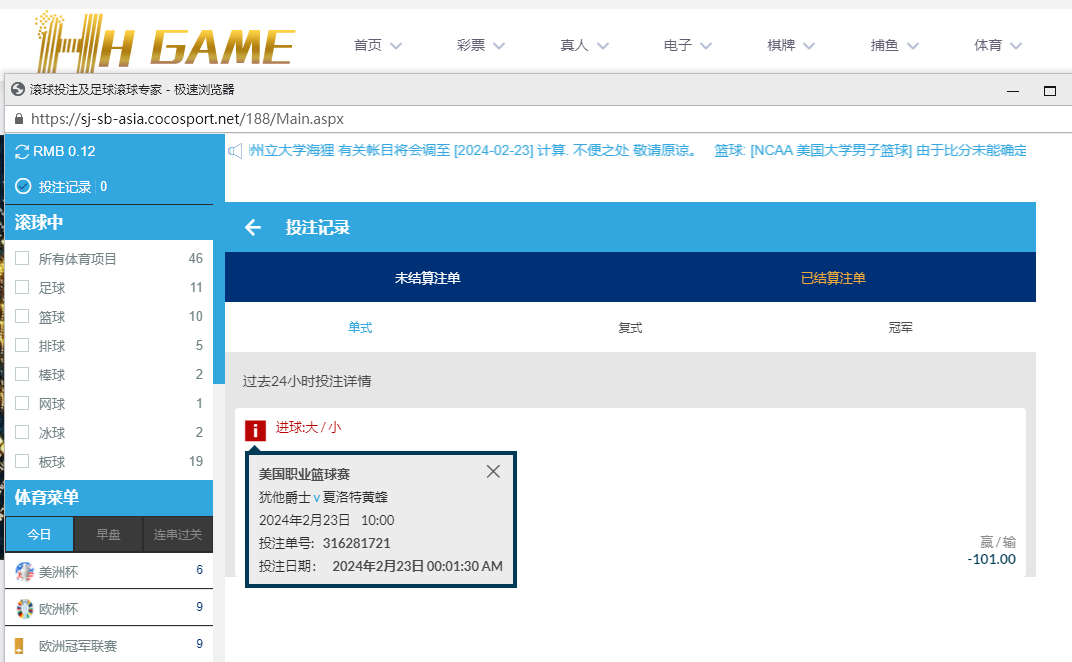The width and height of the screenshot is (1072, 662).
Task: Click the 所有体育项目 count 46
Action: tap(196, 258)
